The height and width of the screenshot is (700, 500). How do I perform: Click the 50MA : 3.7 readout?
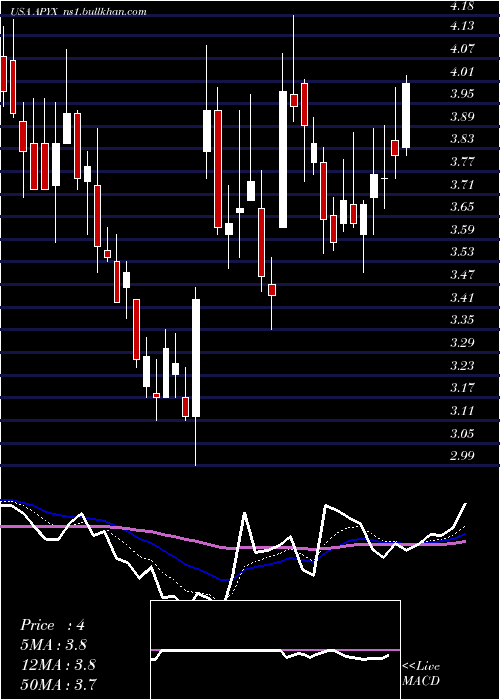58,684
